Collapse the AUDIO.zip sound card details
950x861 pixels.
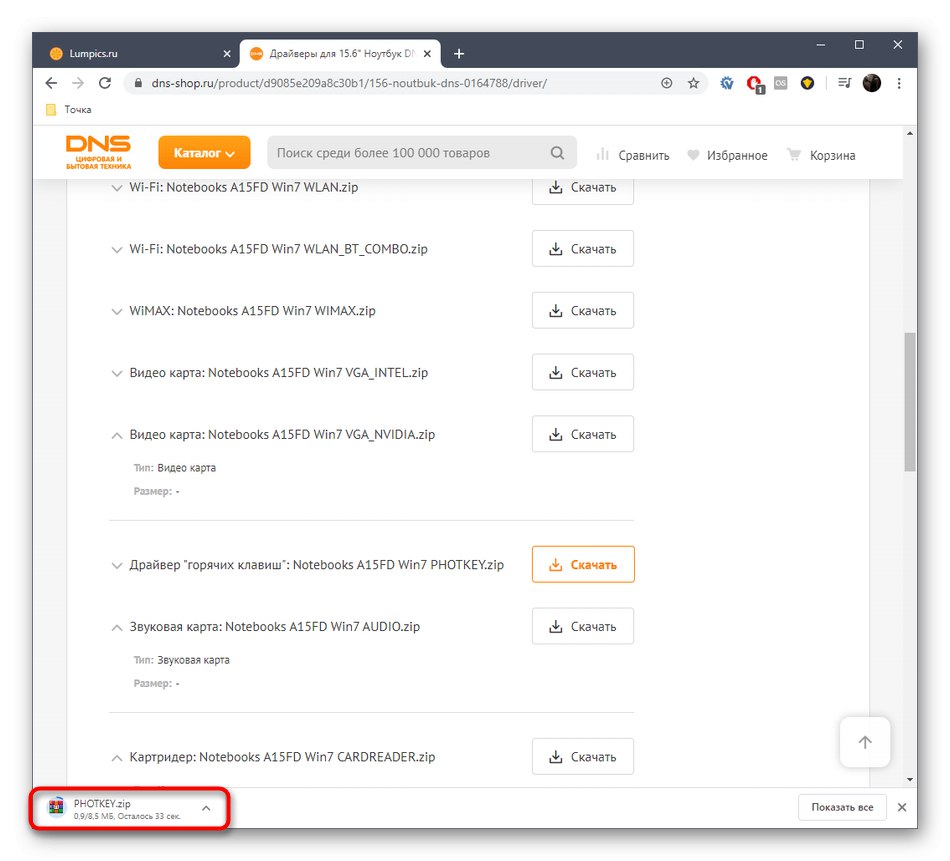pyautogui.click(x=116, y=627)
